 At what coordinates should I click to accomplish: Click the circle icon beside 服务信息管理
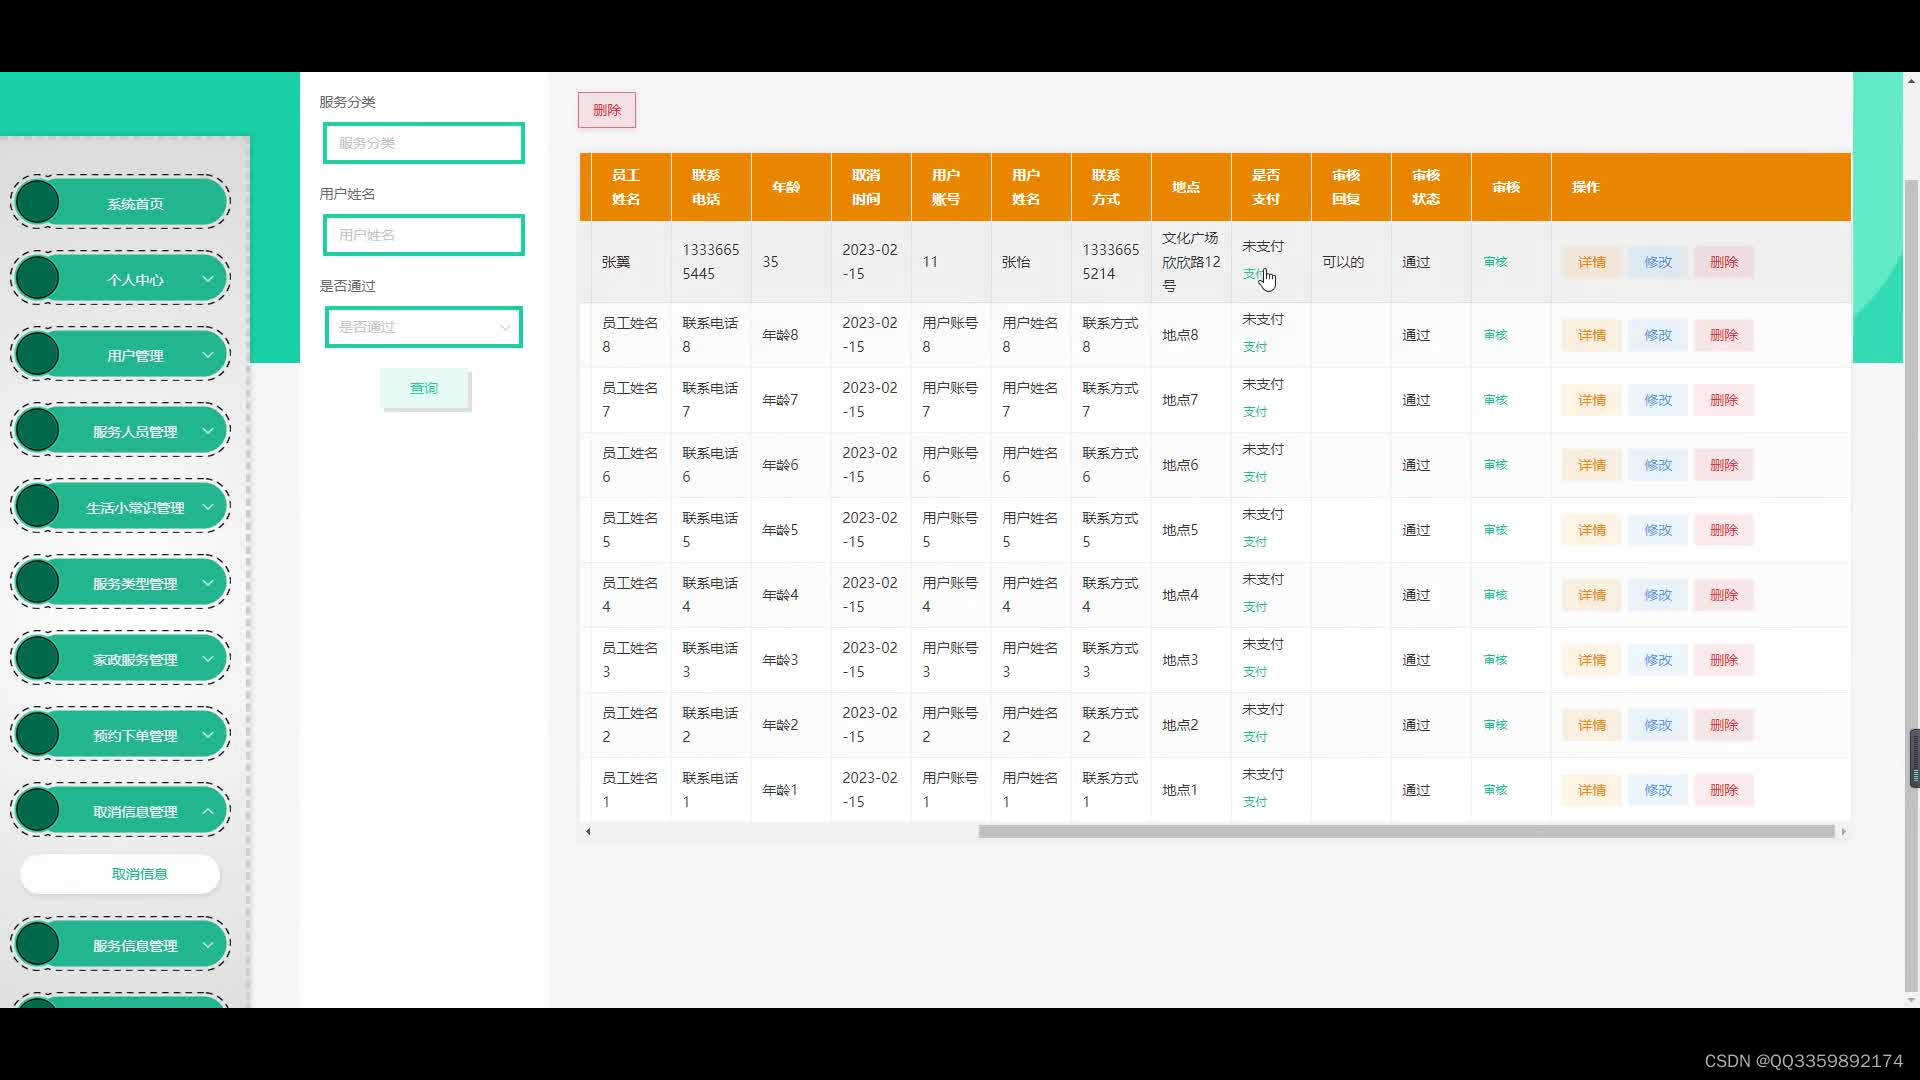(38, 944)
